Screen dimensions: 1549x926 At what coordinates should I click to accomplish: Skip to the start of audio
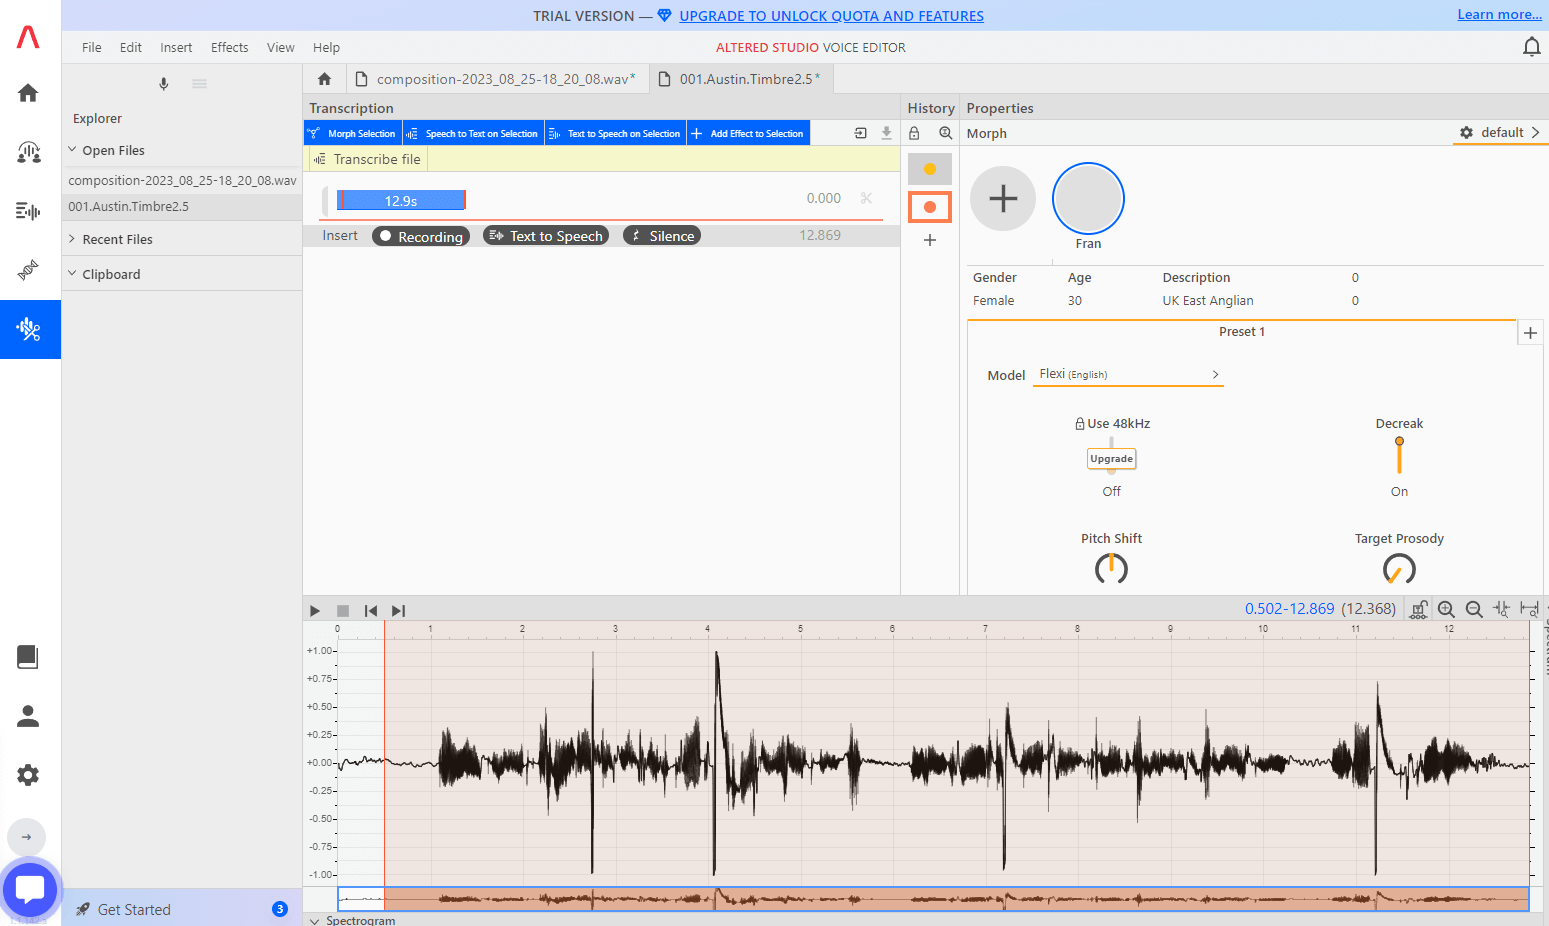click(x=371, y=611)
